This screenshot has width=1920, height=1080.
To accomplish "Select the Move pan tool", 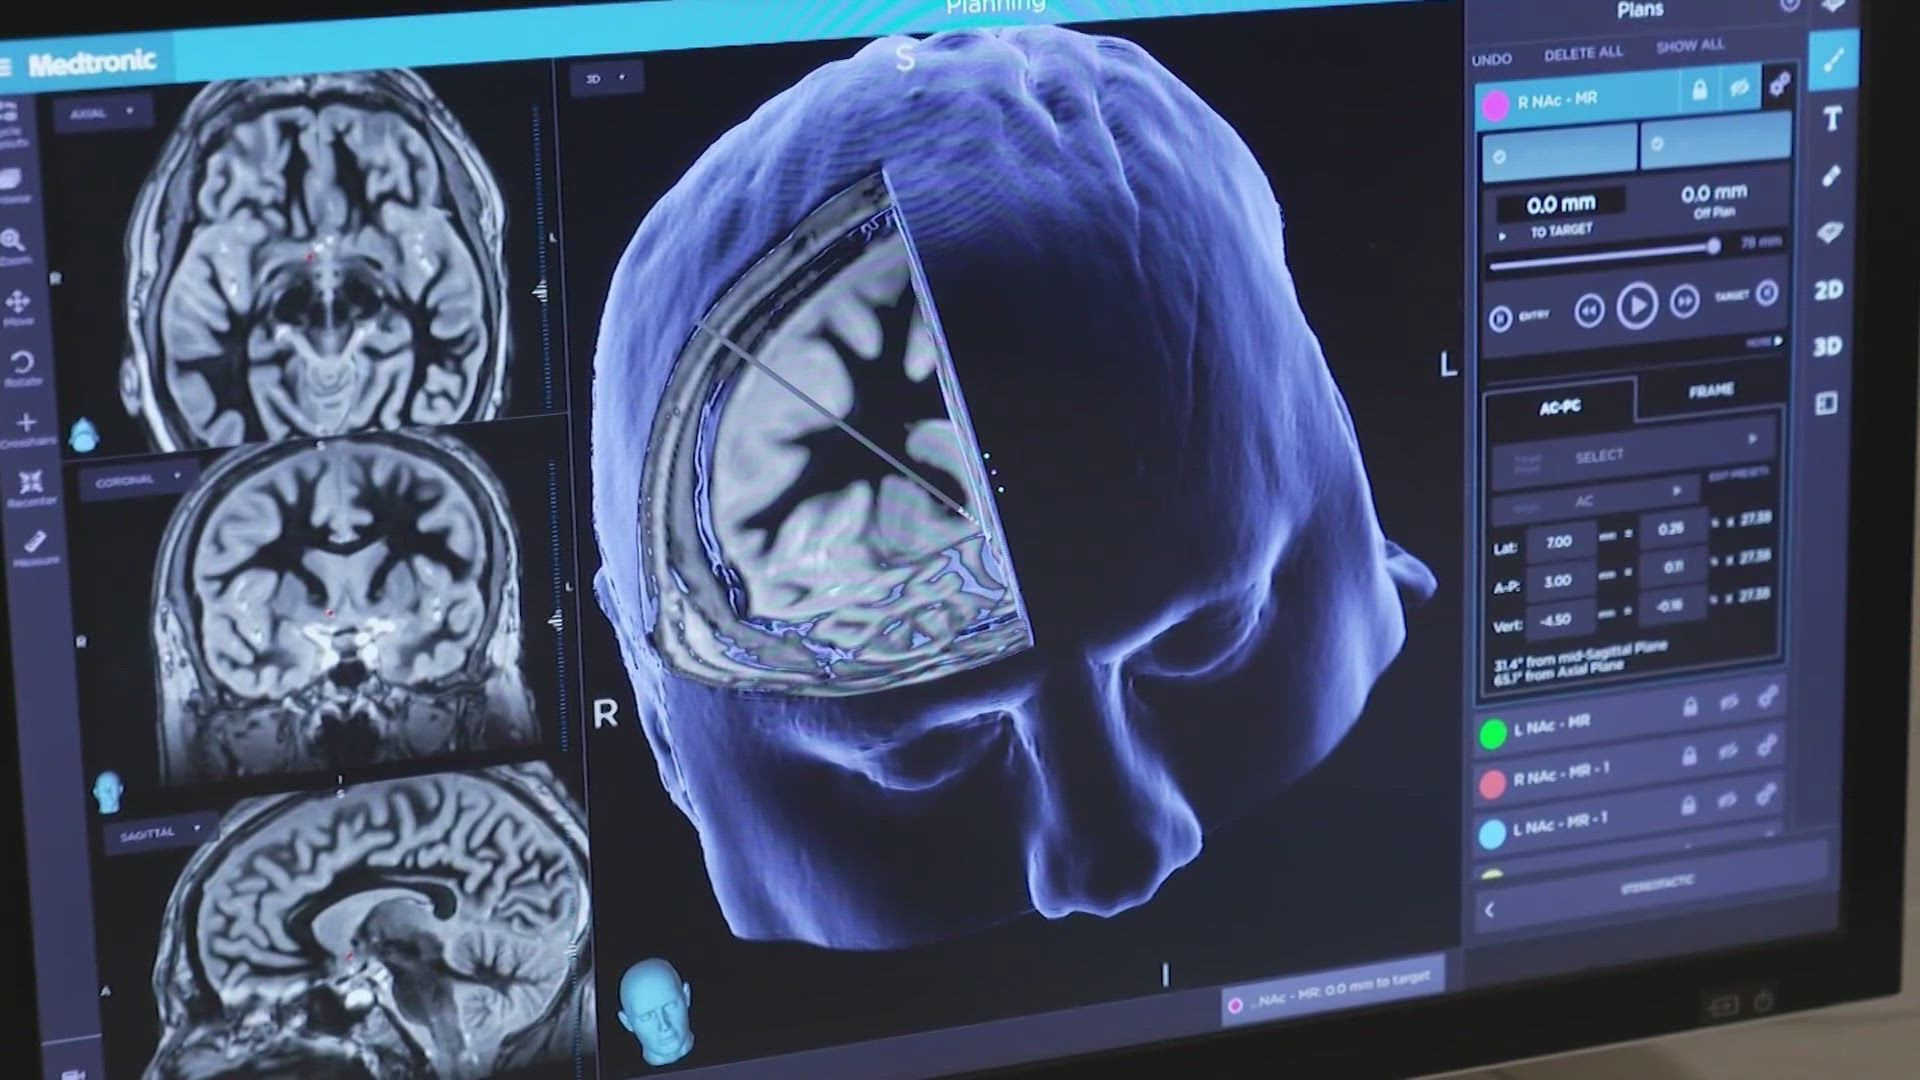I will click(19, 307).
